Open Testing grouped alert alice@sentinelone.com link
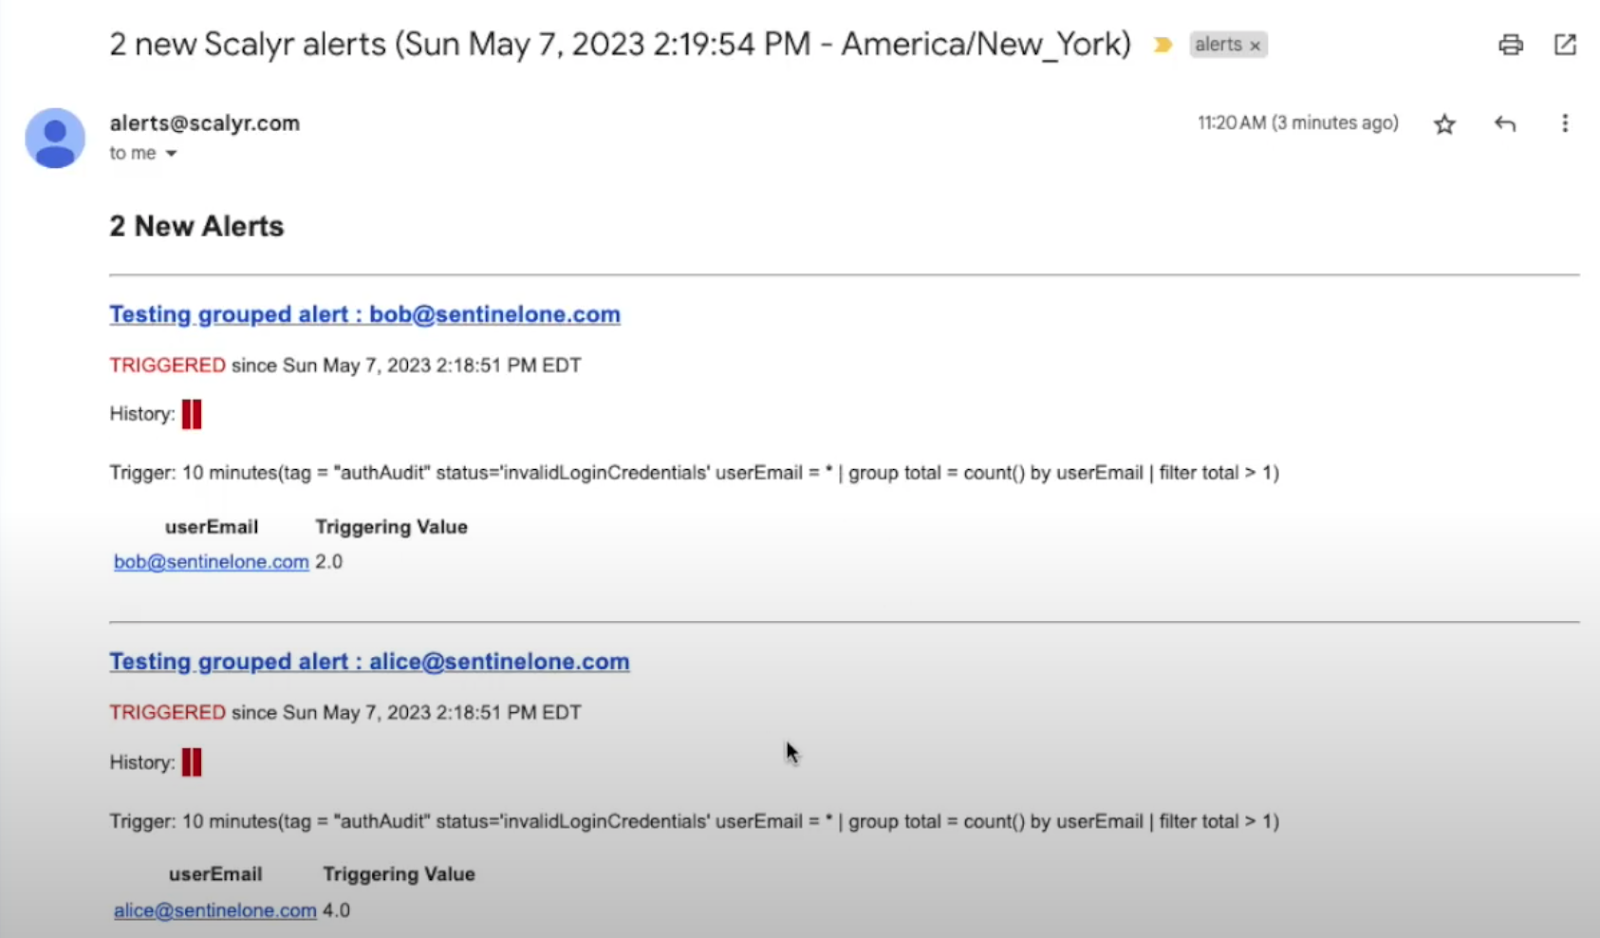The image size is (1600, 938). 369,661
